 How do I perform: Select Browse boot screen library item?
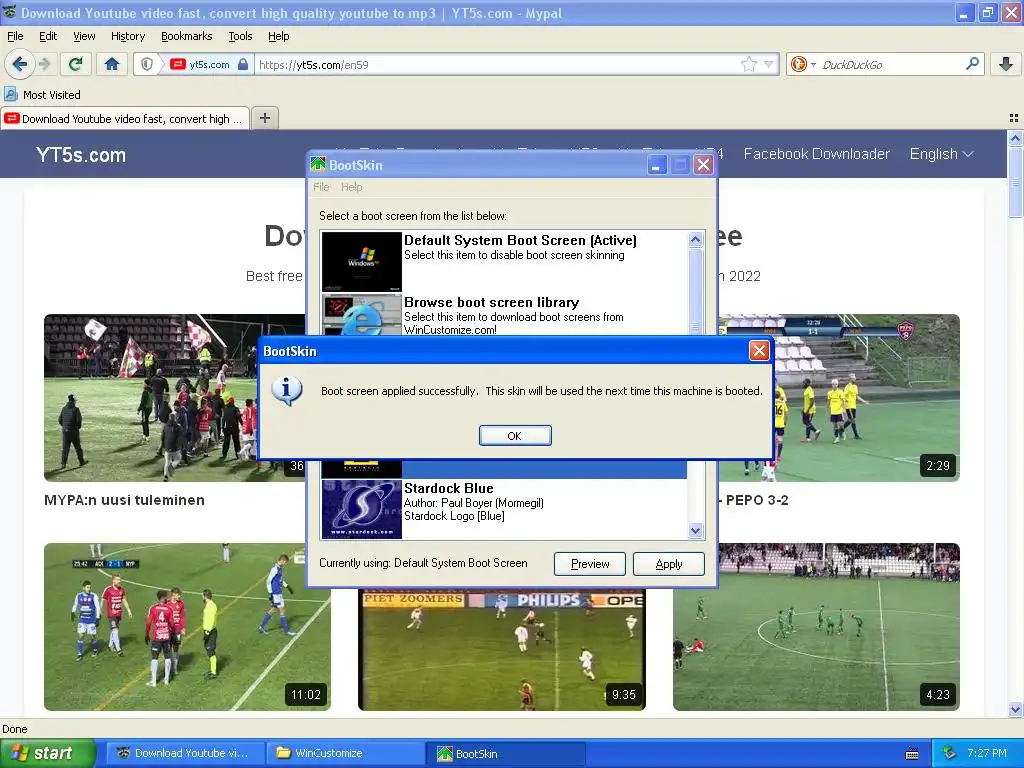(504, 315)
